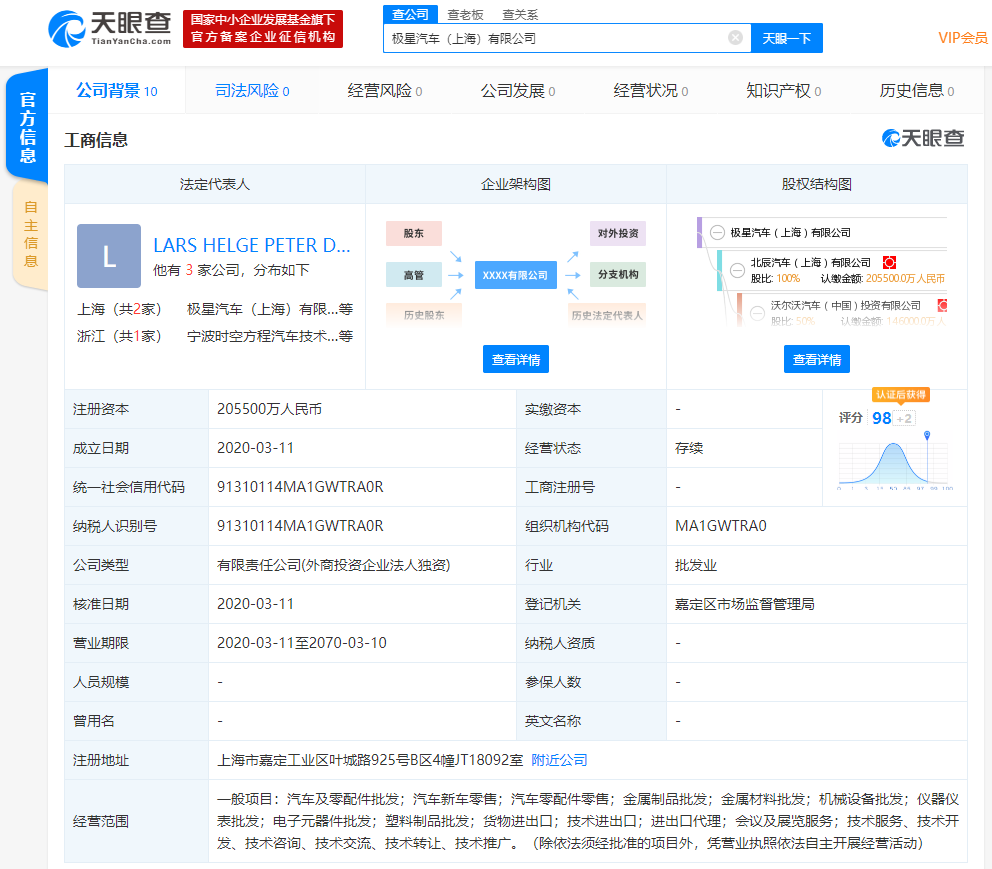Switch to the 司法风险 tab
Viewport: 992px width, 869px height.
click(252, 91)
